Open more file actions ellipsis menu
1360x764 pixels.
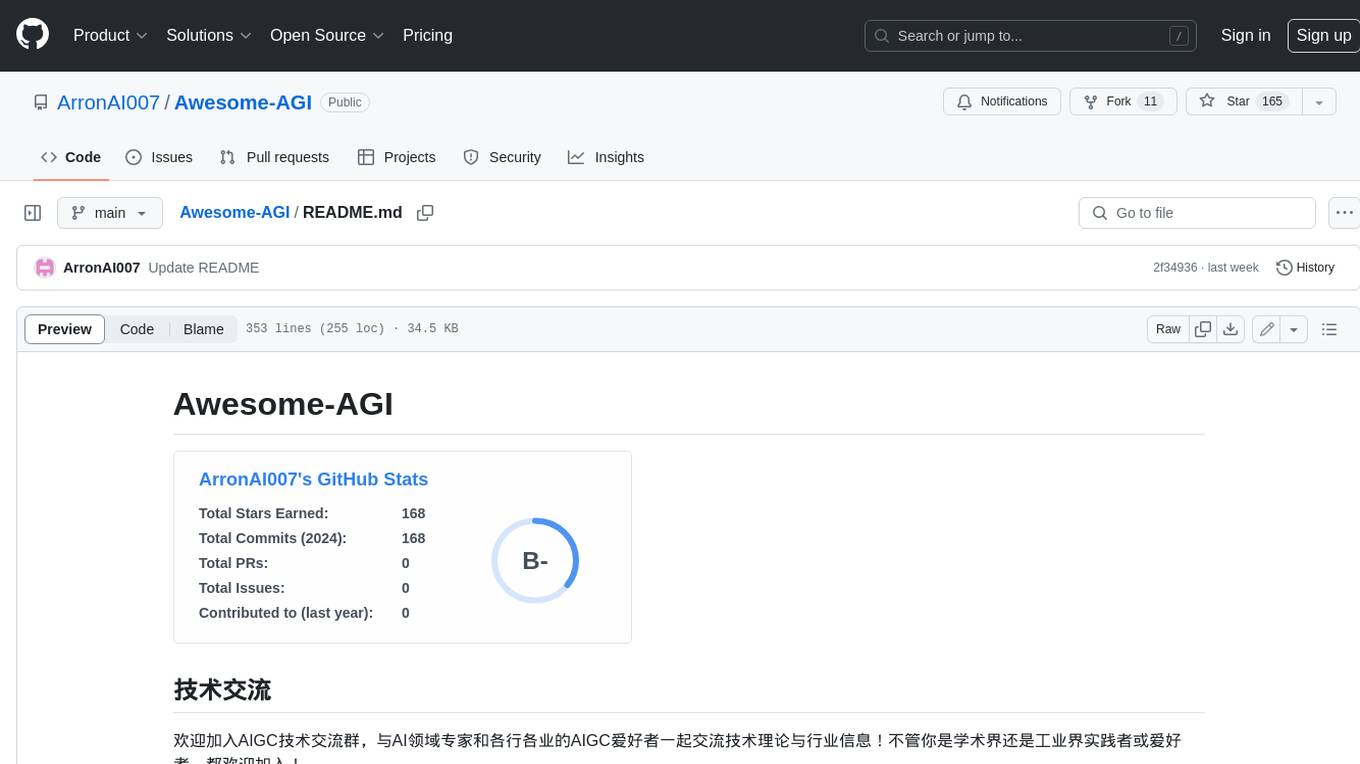[x=1344, y=213]
